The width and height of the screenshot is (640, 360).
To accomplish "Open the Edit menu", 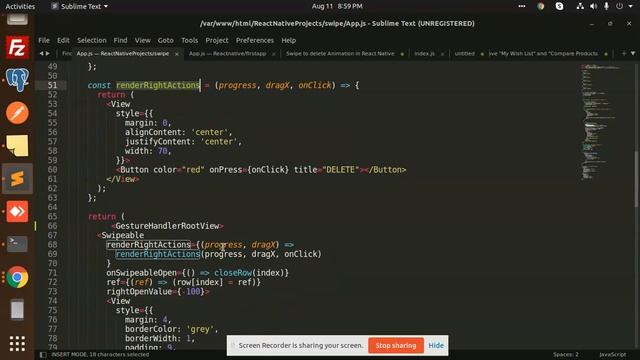I will click(63, 40).
